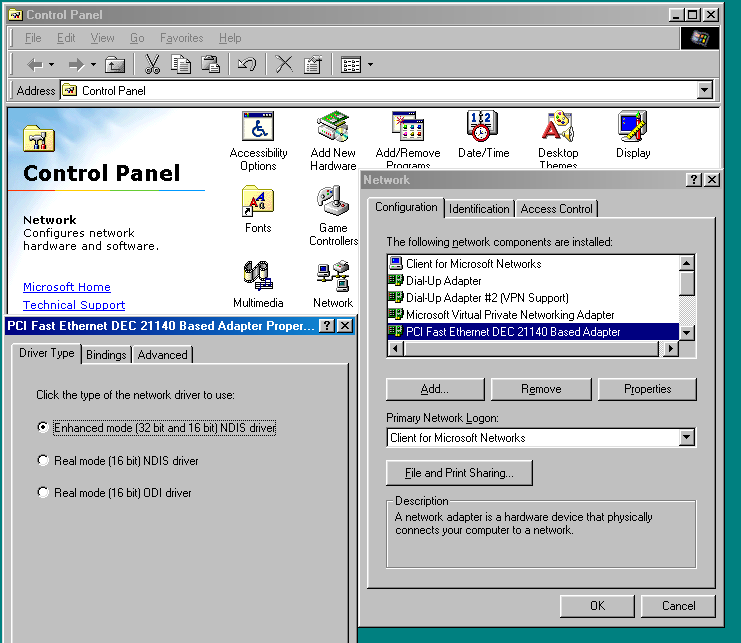Screen dimensions: 741x643
Task: Click the Paste toolbar icon
Action: click(x=210, y=65)
